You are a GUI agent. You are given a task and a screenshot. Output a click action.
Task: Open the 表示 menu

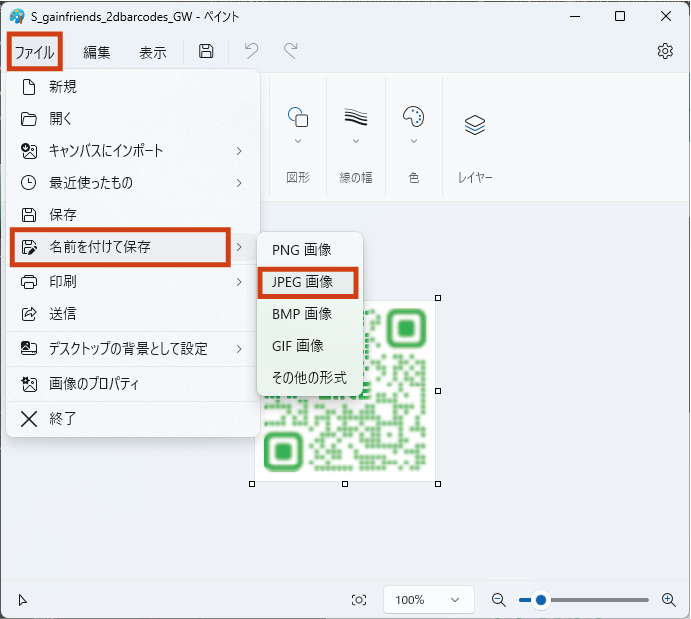pos(152,52)
